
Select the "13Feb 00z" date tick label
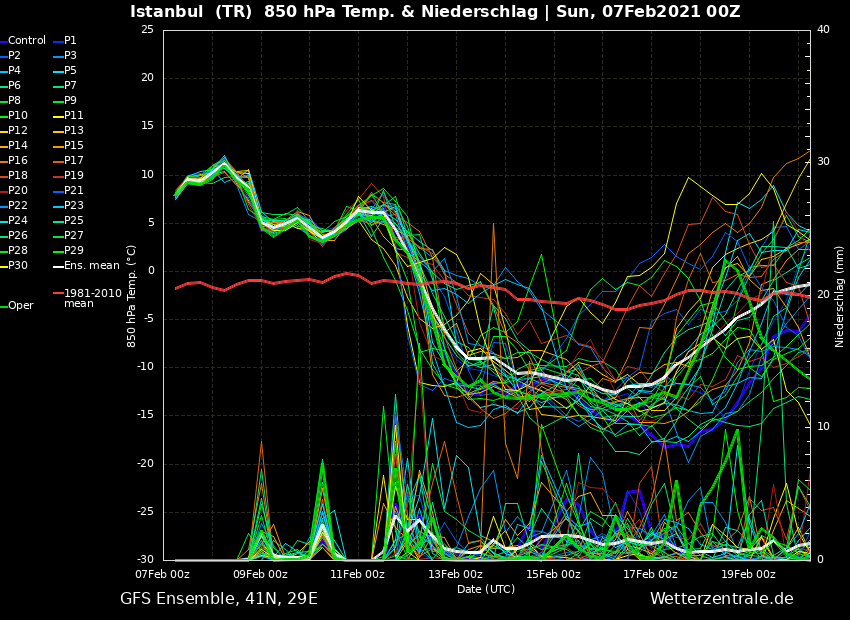455,574
